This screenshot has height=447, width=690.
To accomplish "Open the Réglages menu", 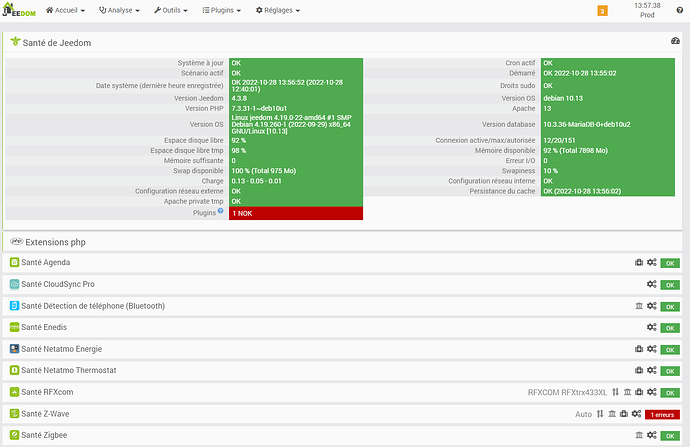I will click(278, 10).
